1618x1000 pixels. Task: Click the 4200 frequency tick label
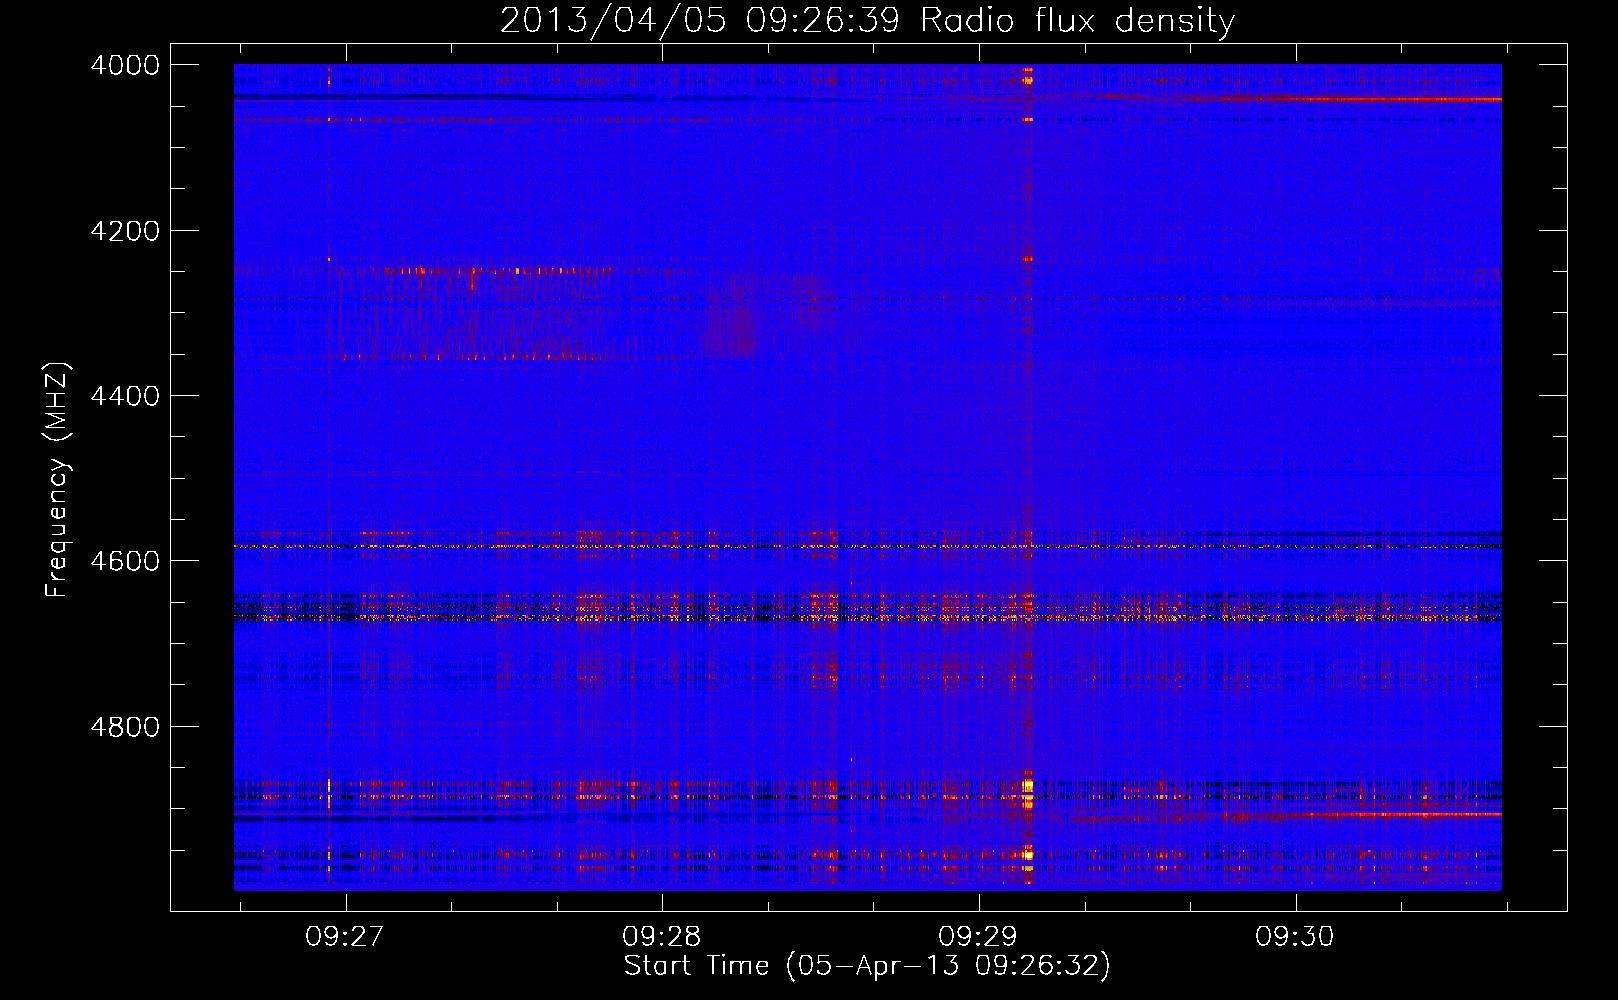pos(125,231)
